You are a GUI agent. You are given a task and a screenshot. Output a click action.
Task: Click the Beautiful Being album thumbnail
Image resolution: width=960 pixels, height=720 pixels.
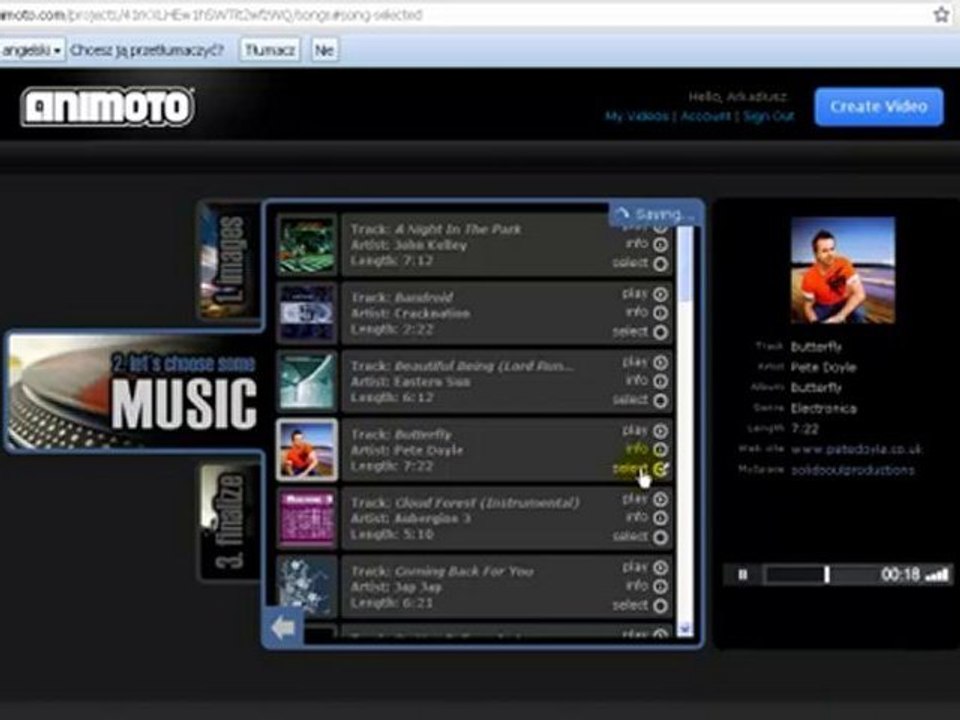coord(306,381)
